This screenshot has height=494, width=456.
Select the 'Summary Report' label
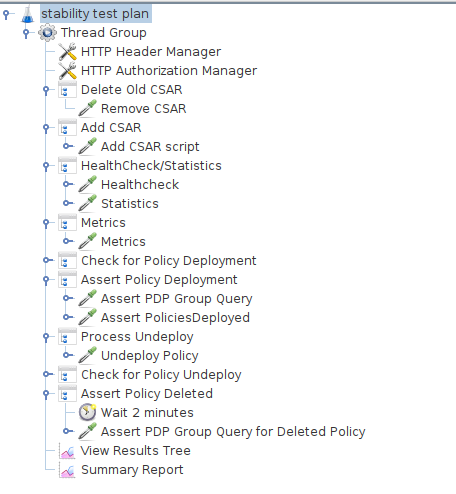pos(132,470)
